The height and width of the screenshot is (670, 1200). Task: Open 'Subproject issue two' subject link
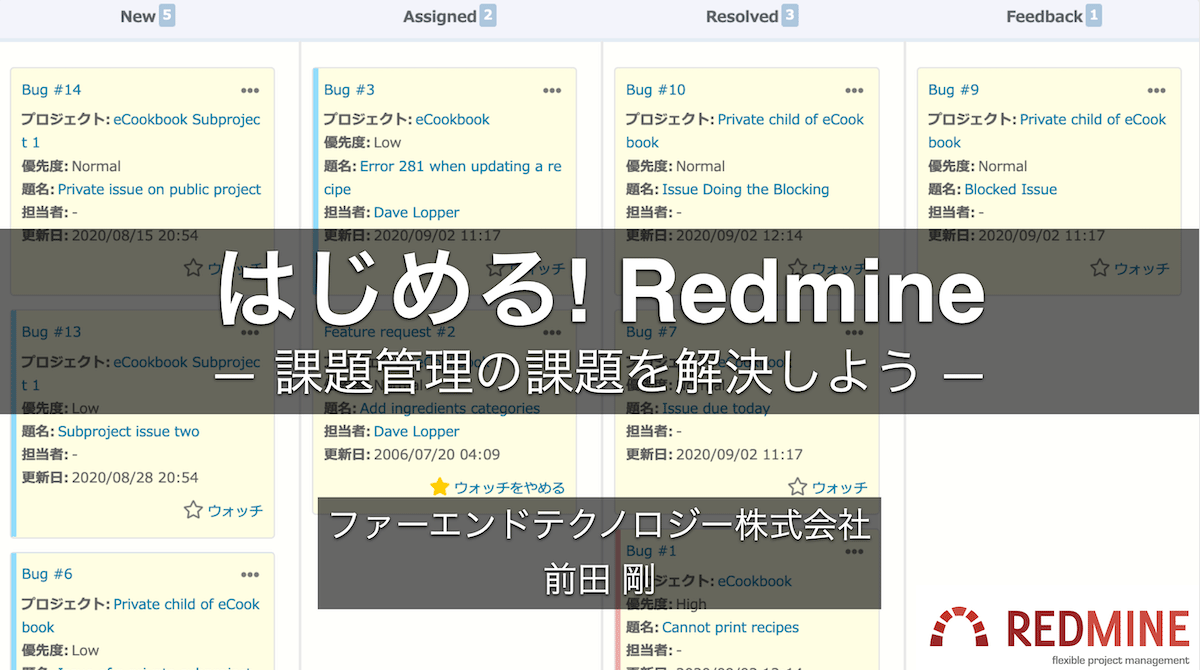[x=128, y=432]
